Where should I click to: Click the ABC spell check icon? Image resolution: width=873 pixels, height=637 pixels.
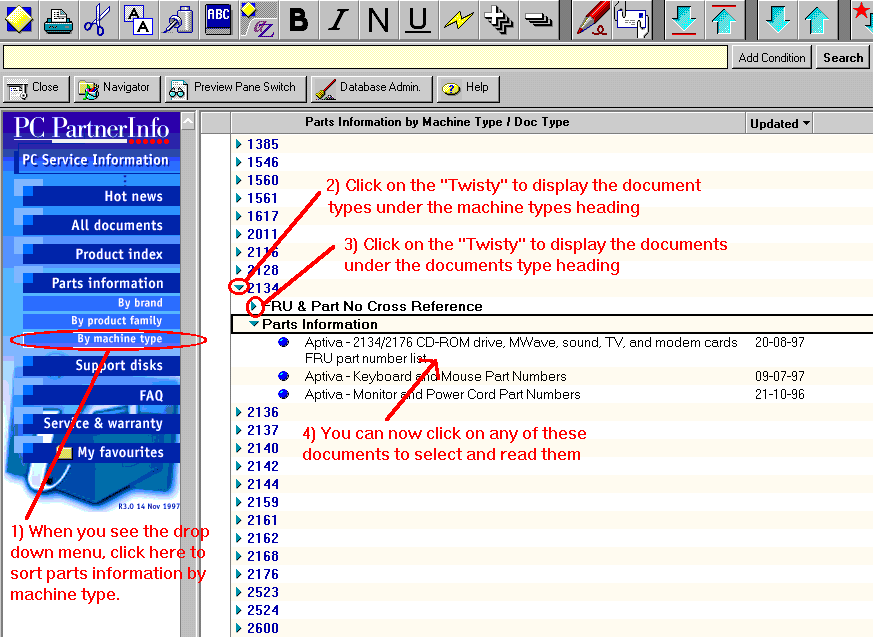click(217, 18)
